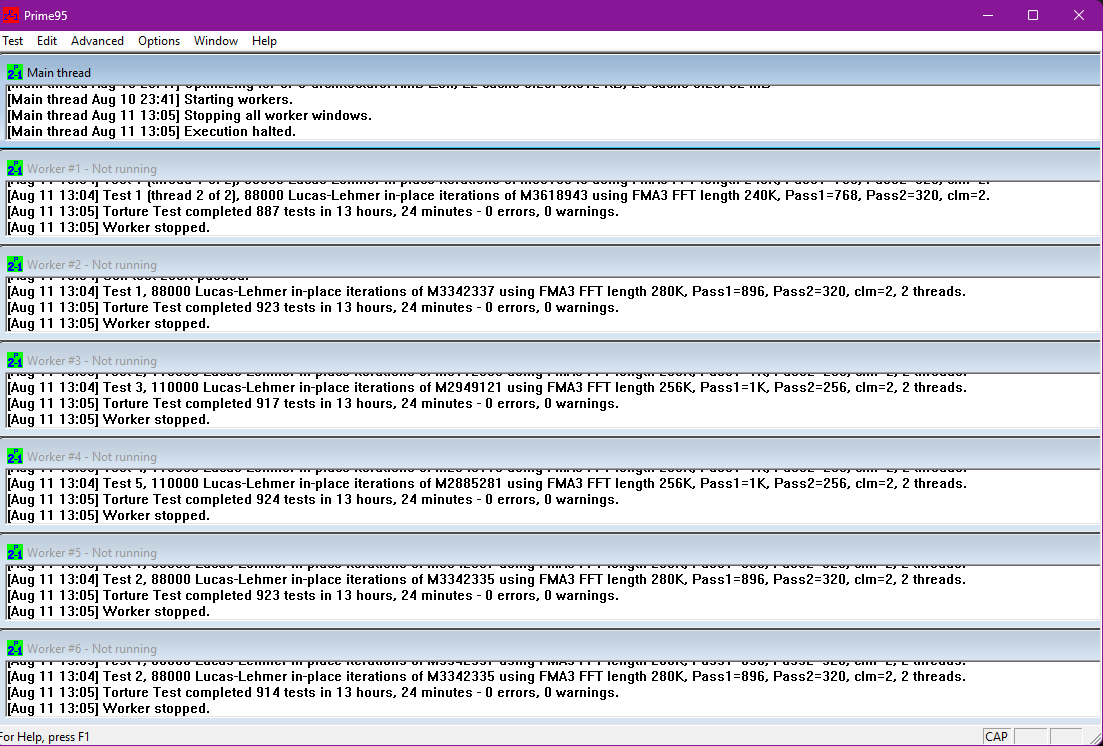Click the CAP indicator in status bar
The height and width of the screenshot is (746, 1103).
click(x=996, y=737)
